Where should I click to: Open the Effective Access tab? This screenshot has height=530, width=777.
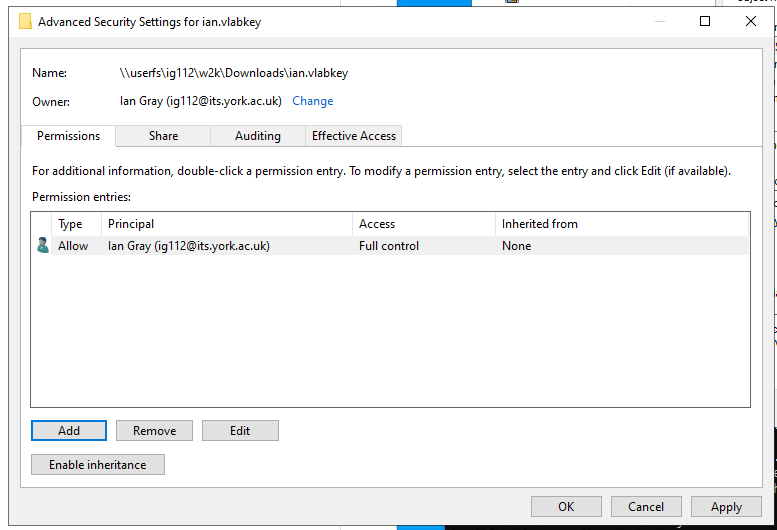(354, 136)
